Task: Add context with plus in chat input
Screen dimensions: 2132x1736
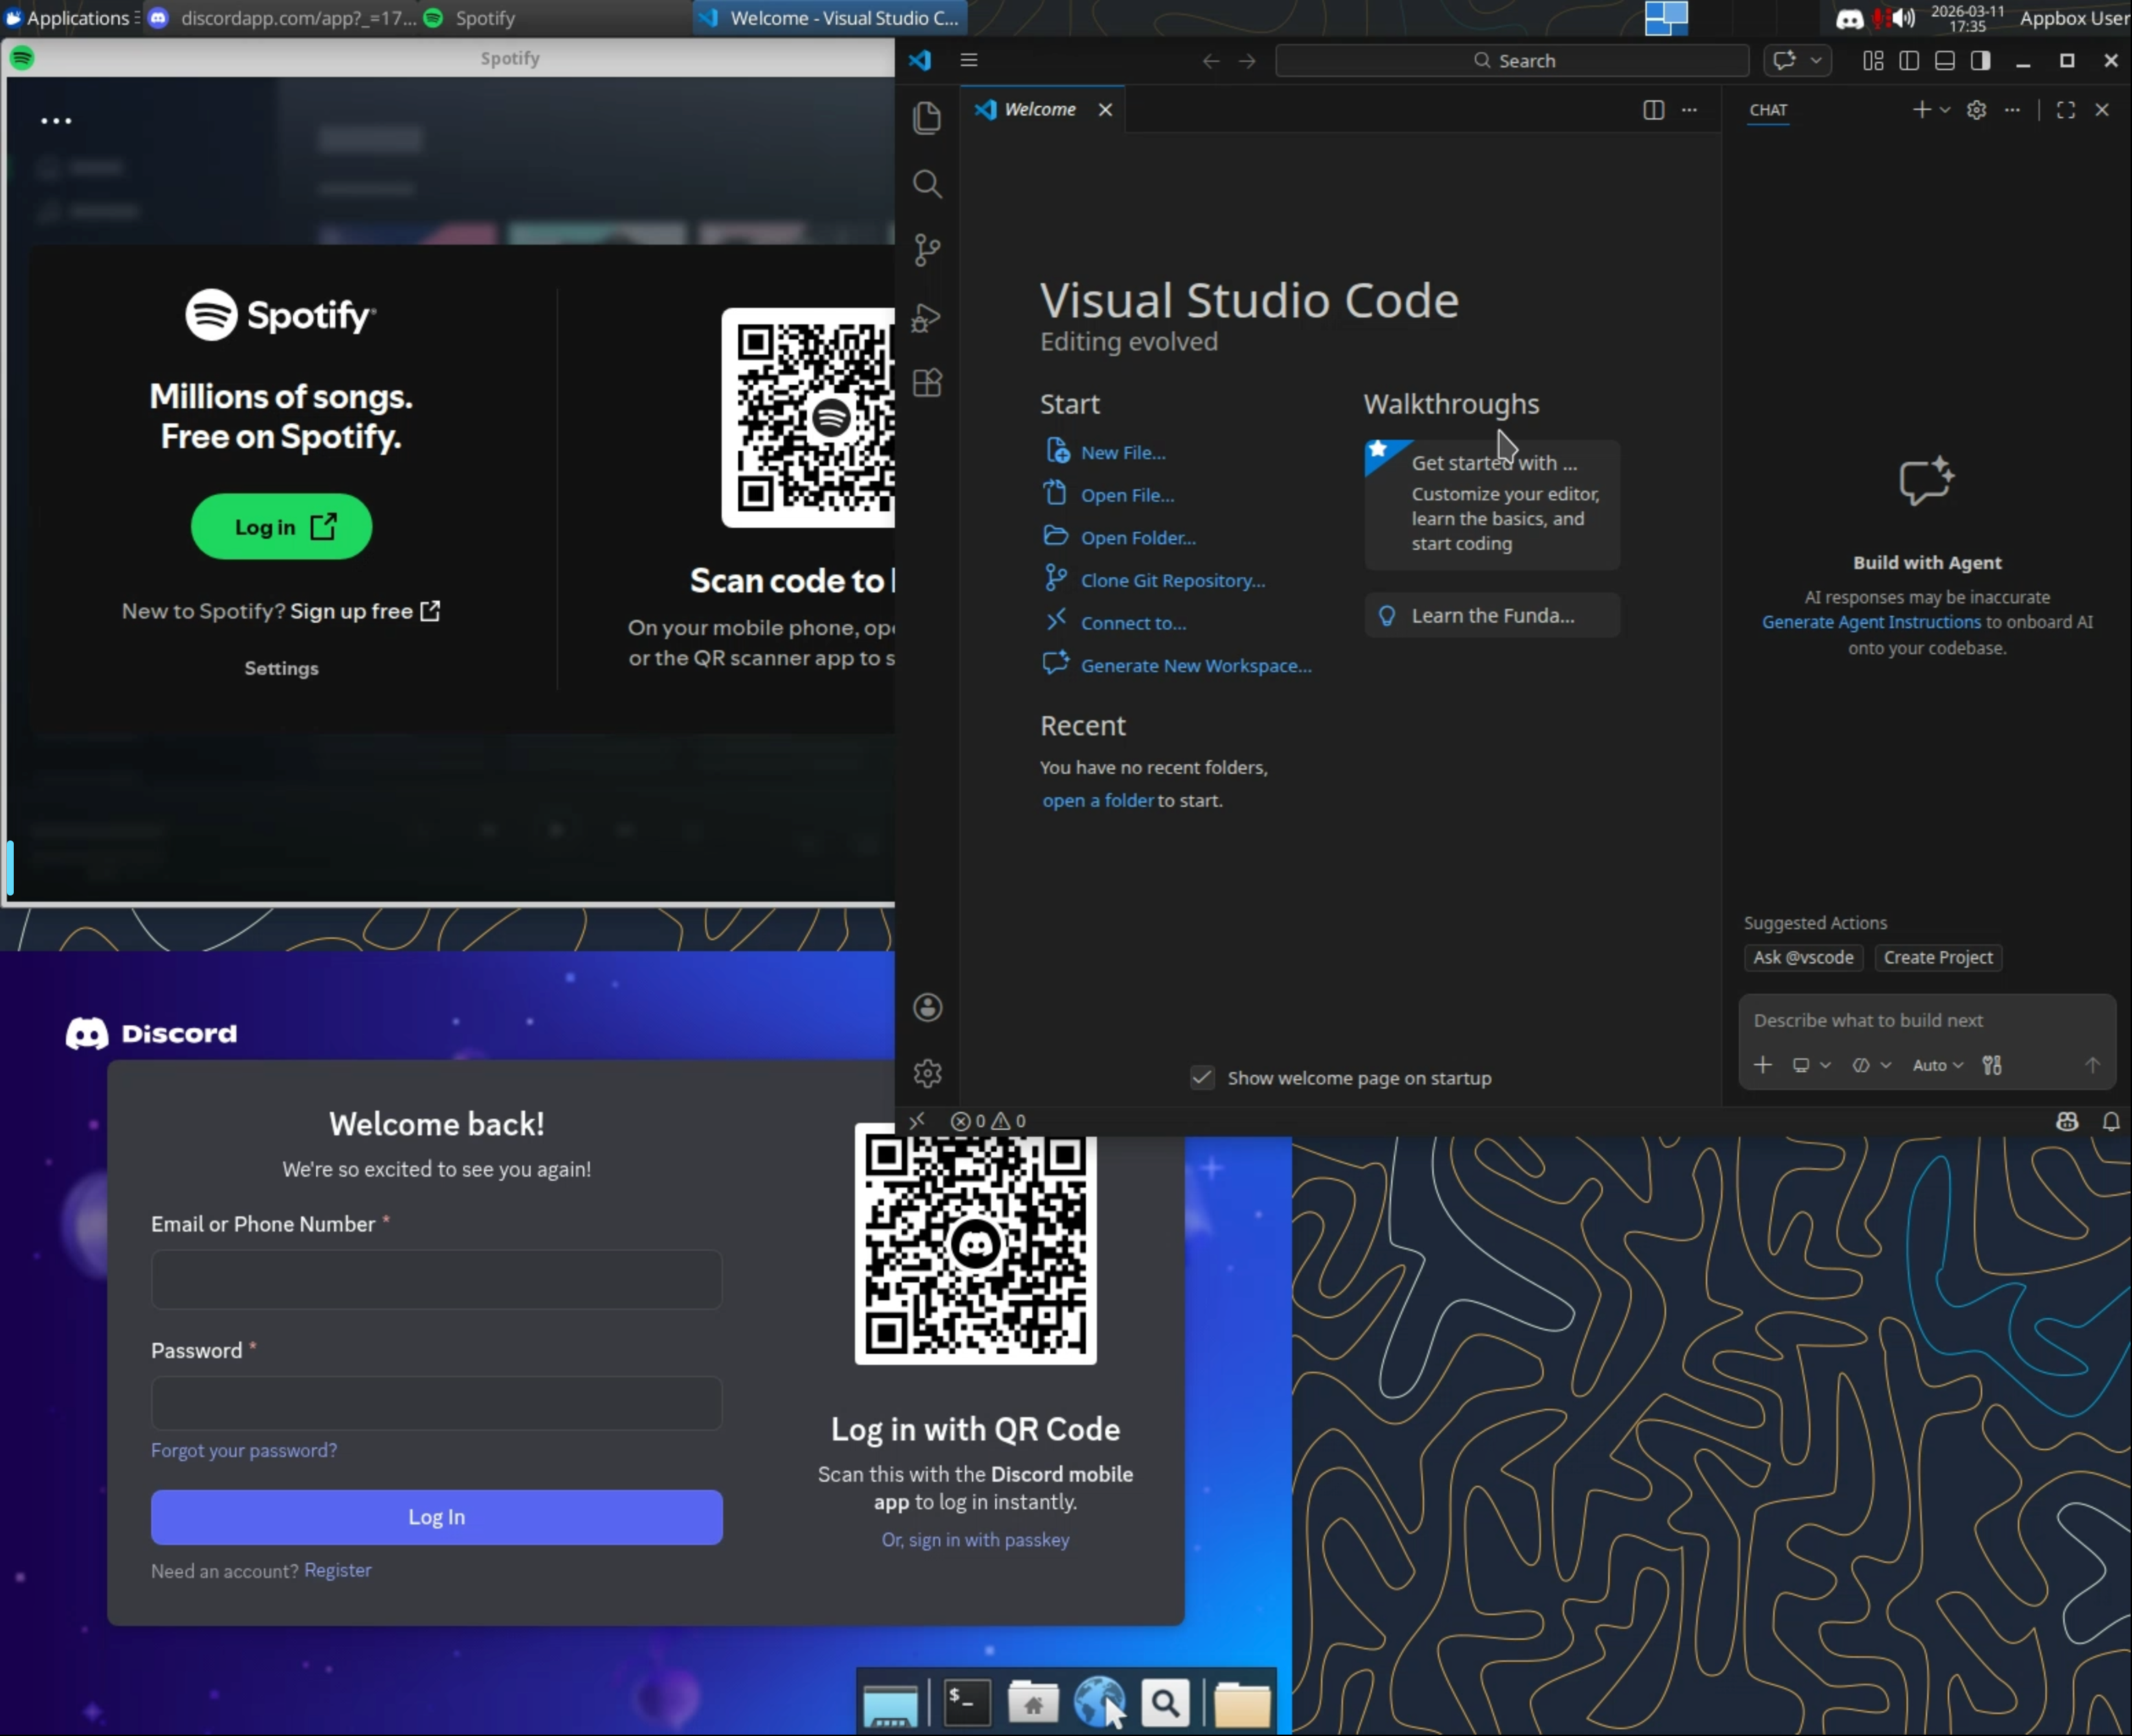Action: click(x=1763, y=1065)
